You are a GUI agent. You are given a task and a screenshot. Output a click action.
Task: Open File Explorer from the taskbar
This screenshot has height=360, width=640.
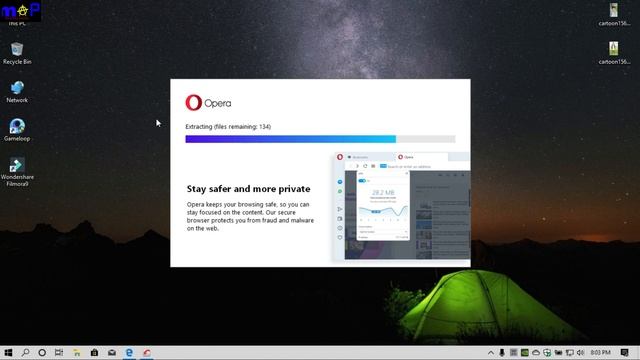pos(77,353)
